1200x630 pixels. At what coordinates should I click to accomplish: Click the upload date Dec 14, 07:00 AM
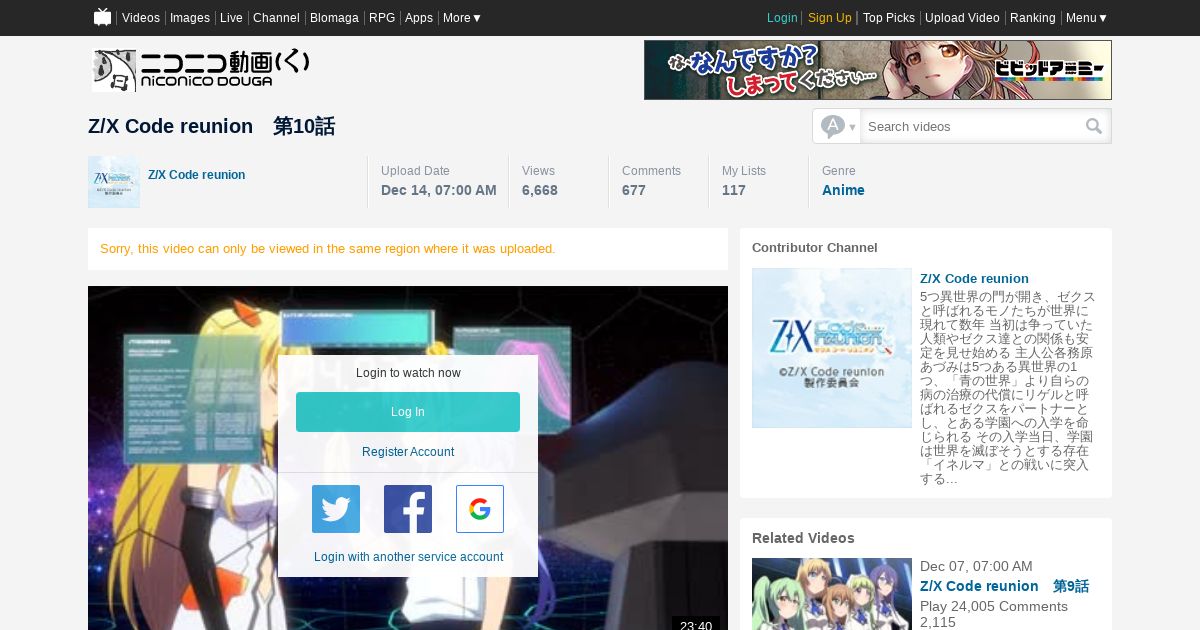439,190
